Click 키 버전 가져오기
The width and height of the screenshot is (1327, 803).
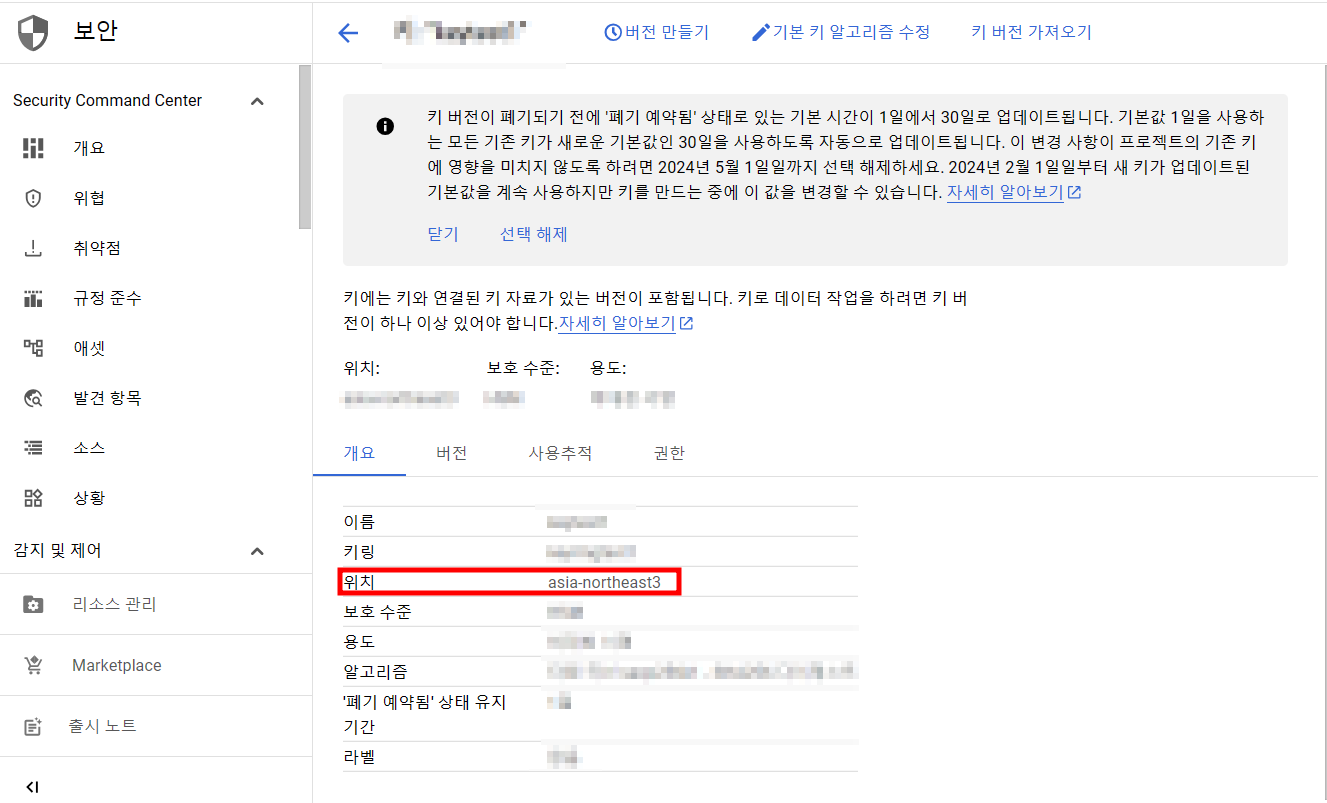(1031, 32)
